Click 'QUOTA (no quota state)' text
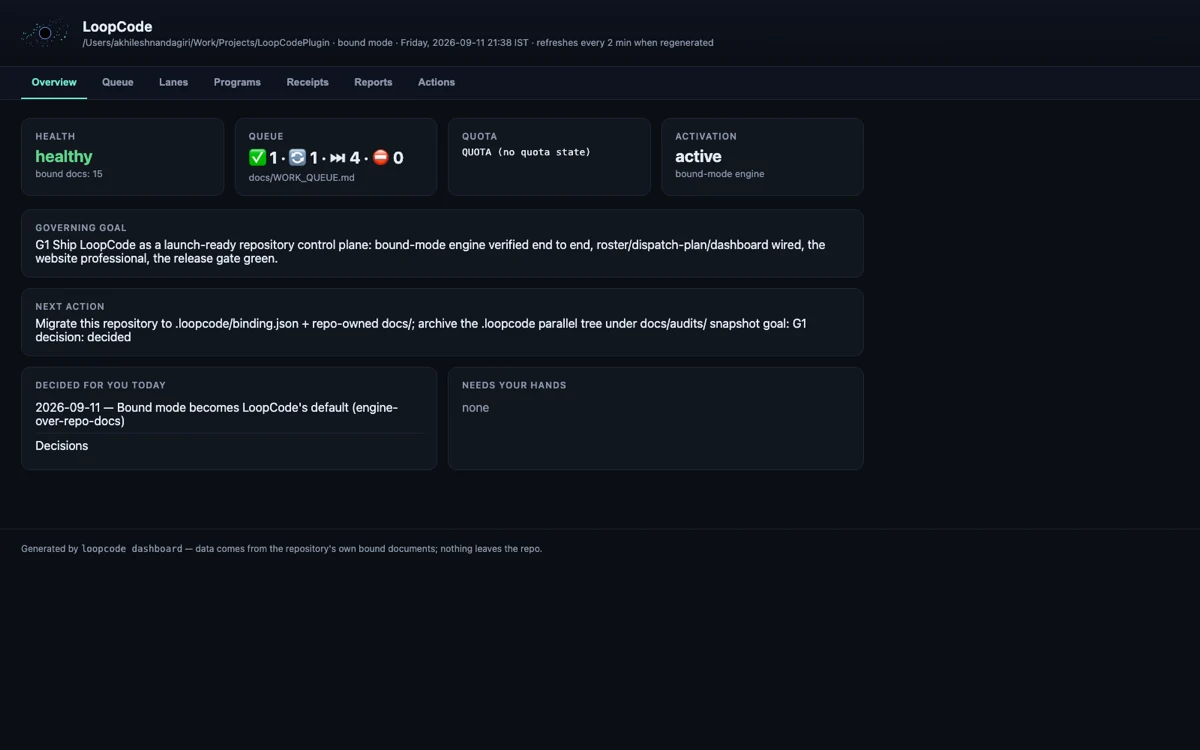 coord(526,152)
